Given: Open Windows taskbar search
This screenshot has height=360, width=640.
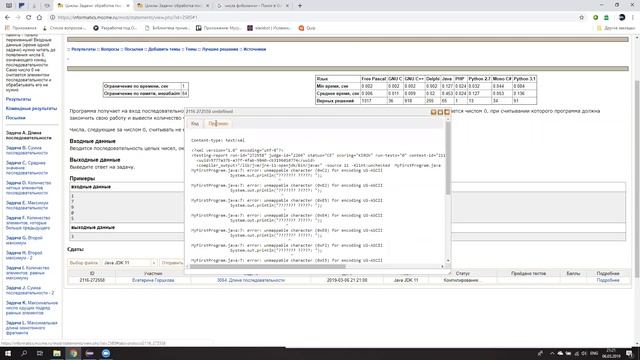Looking at the screenshot, I should [x=24, y=353].
